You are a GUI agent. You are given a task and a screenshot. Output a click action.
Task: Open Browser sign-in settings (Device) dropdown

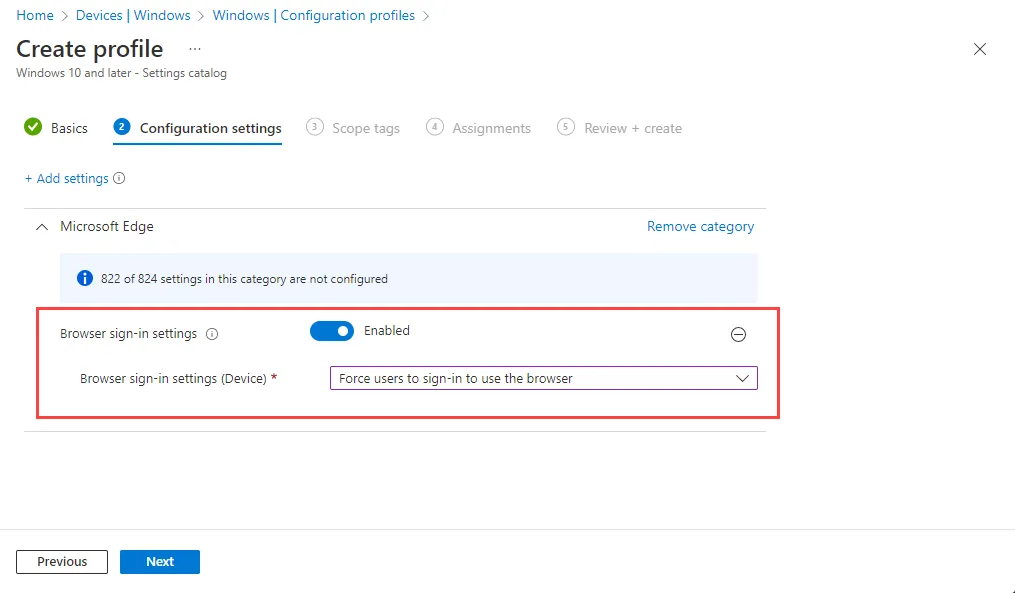544,378
